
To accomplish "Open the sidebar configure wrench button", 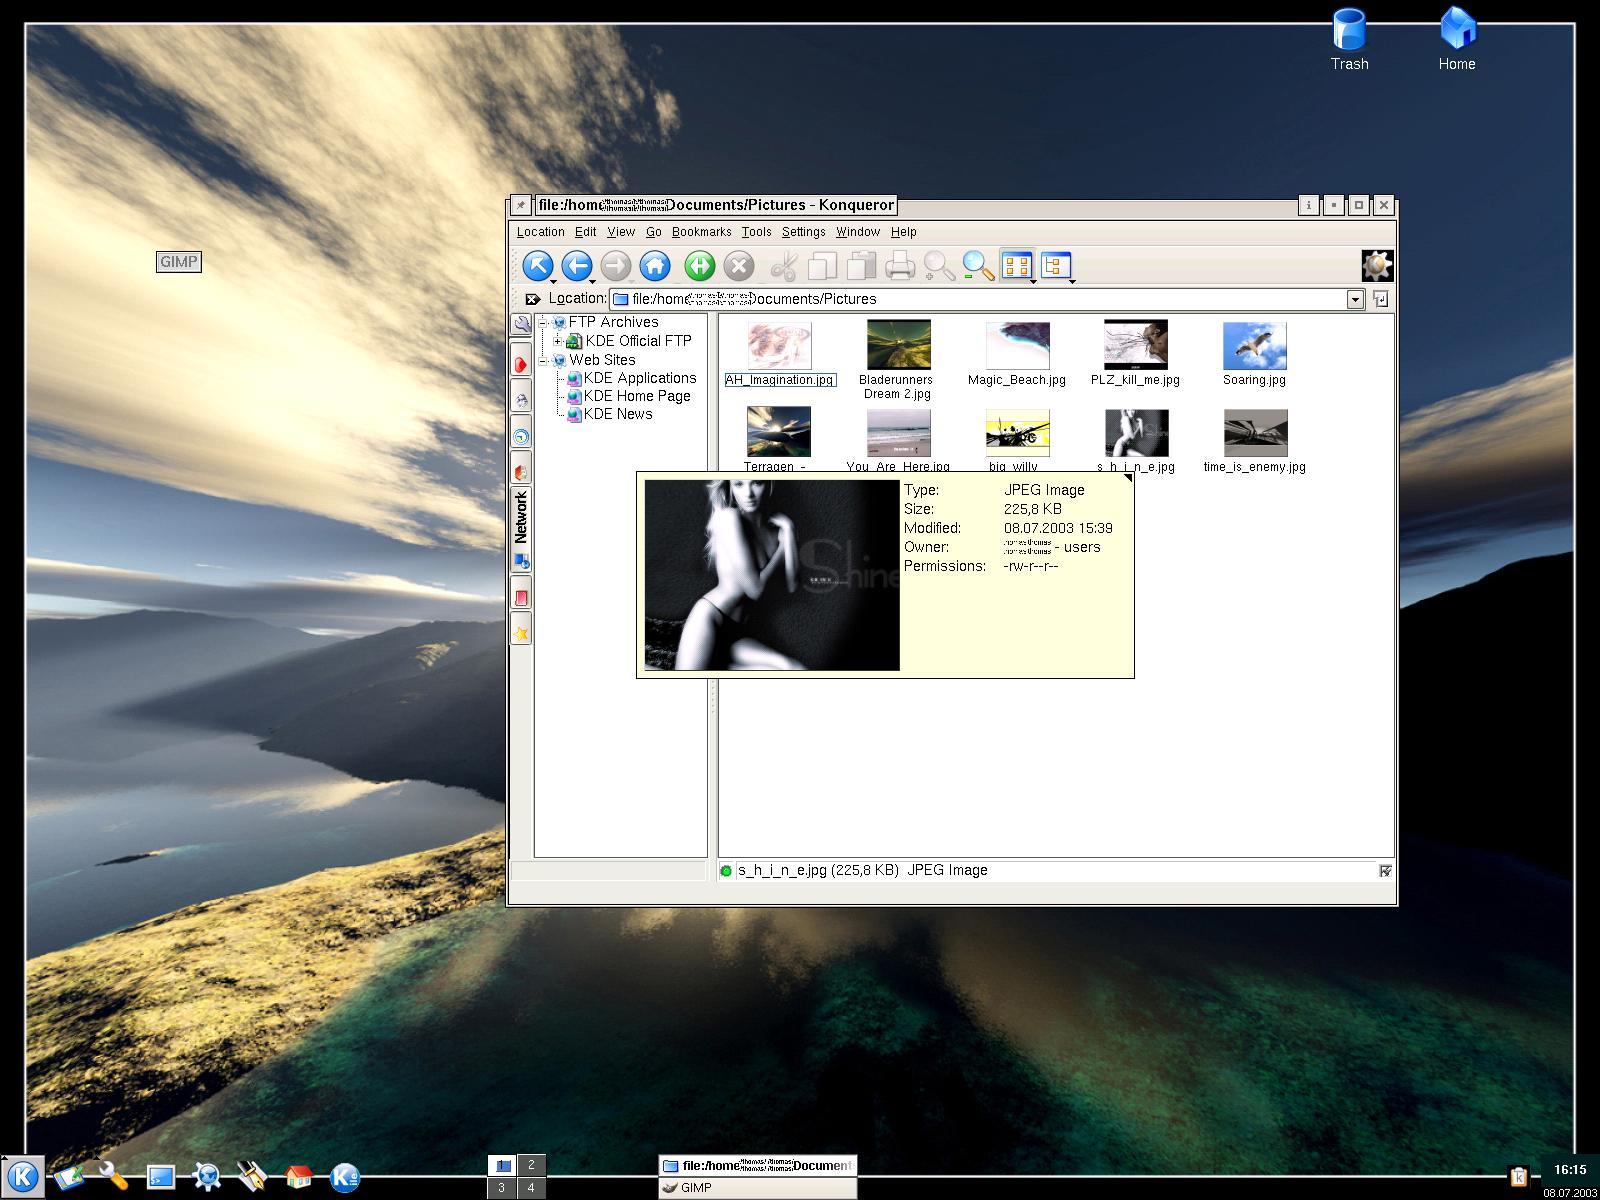I will pyautogui.click(x=521, y=325).
